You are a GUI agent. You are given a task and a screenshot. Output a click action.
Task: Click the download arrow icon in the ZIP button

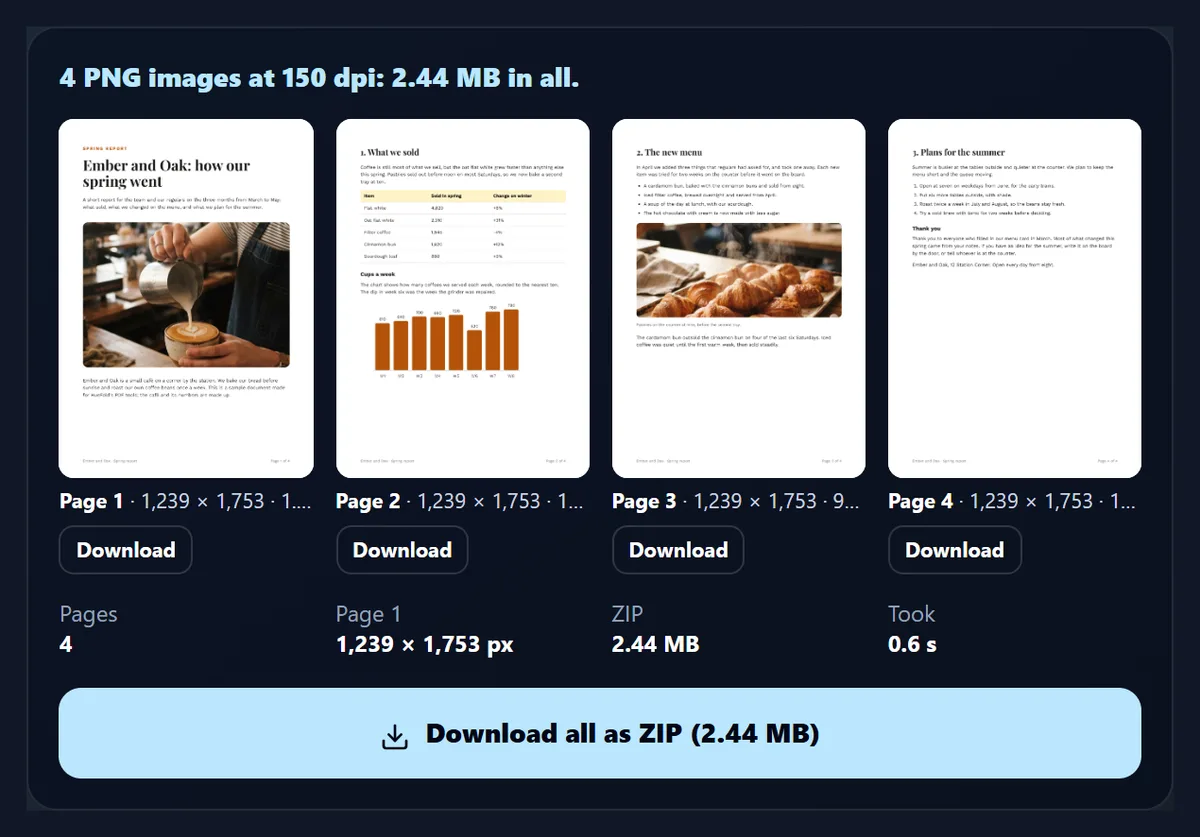(x=395, y=736)
